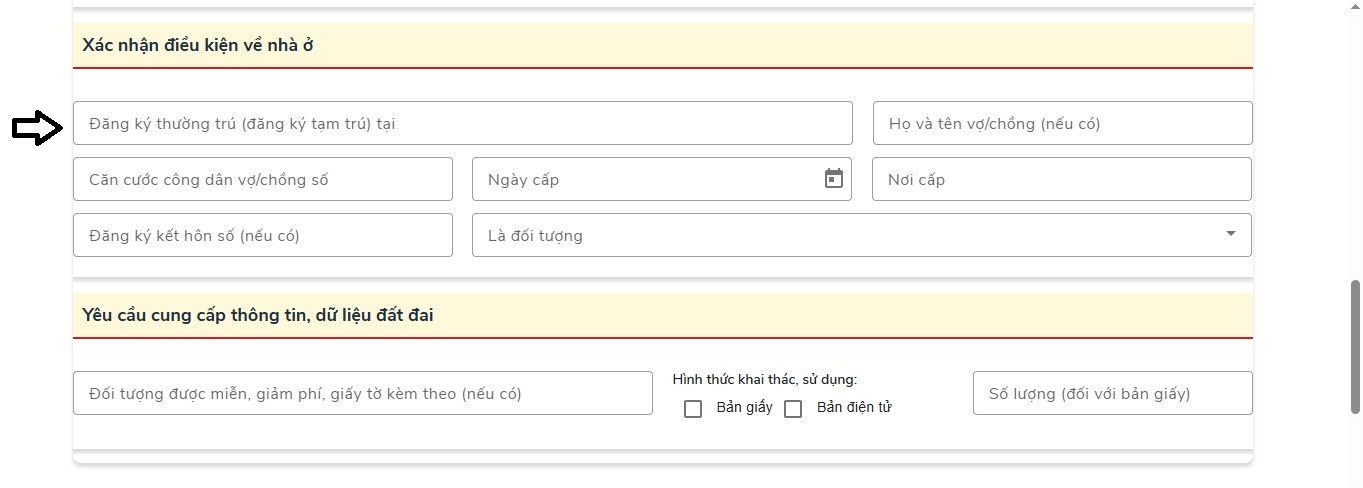Focus the Đăng ký thường trú field
The width and height of the screenshot is (1363, 488).
point(462,123)
